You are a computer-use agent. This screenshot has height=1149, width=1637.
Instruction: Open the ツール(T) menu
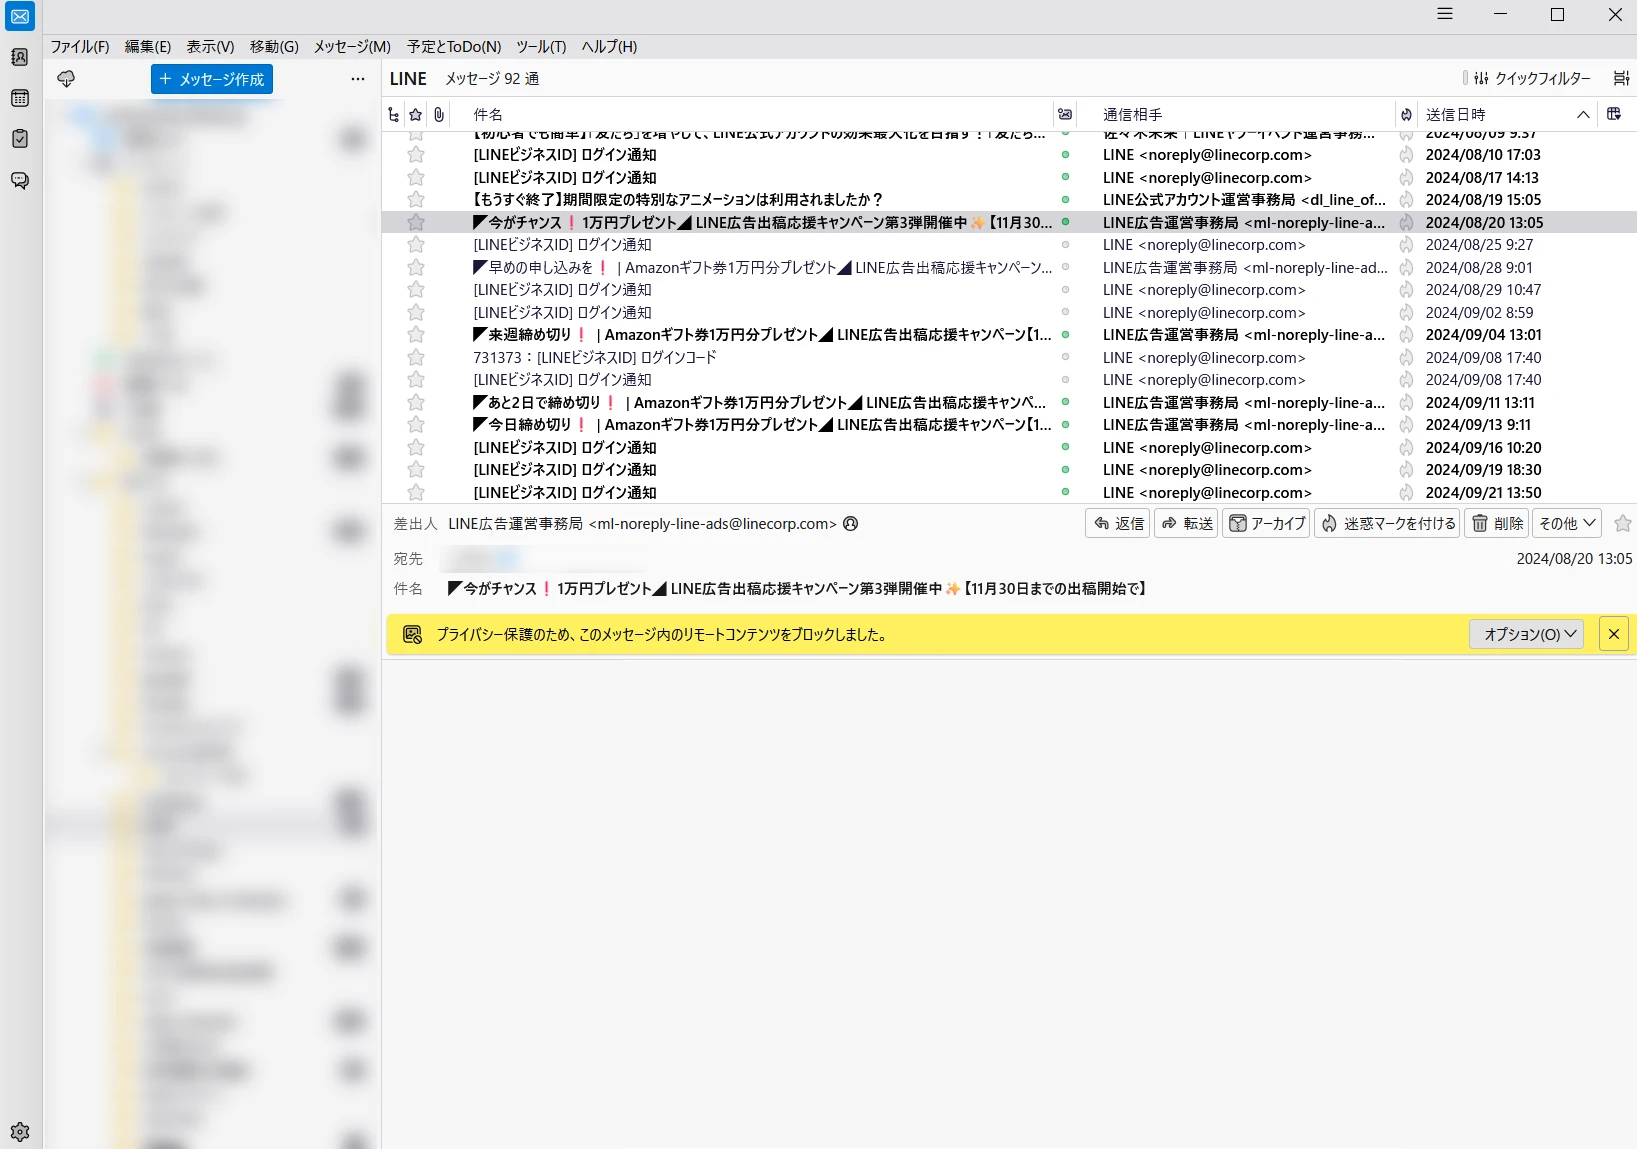[x=541, y=46]
